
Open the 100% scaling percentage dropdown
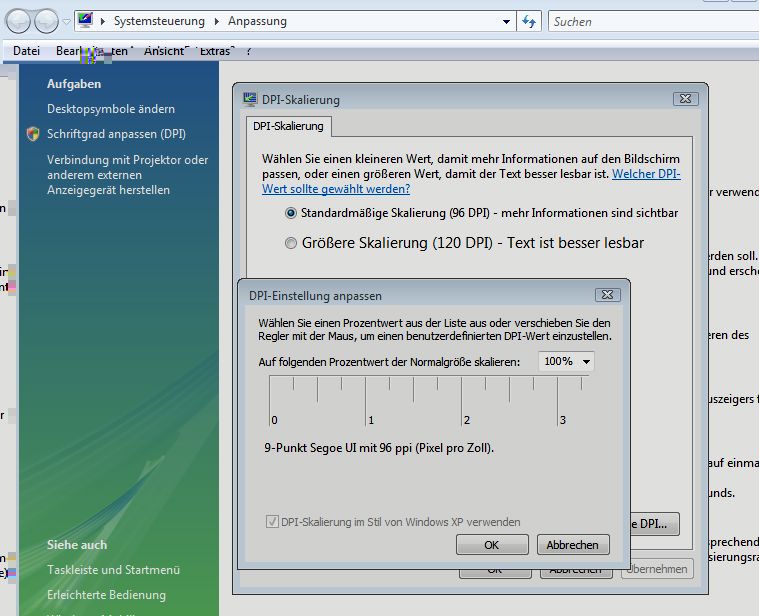566,361
